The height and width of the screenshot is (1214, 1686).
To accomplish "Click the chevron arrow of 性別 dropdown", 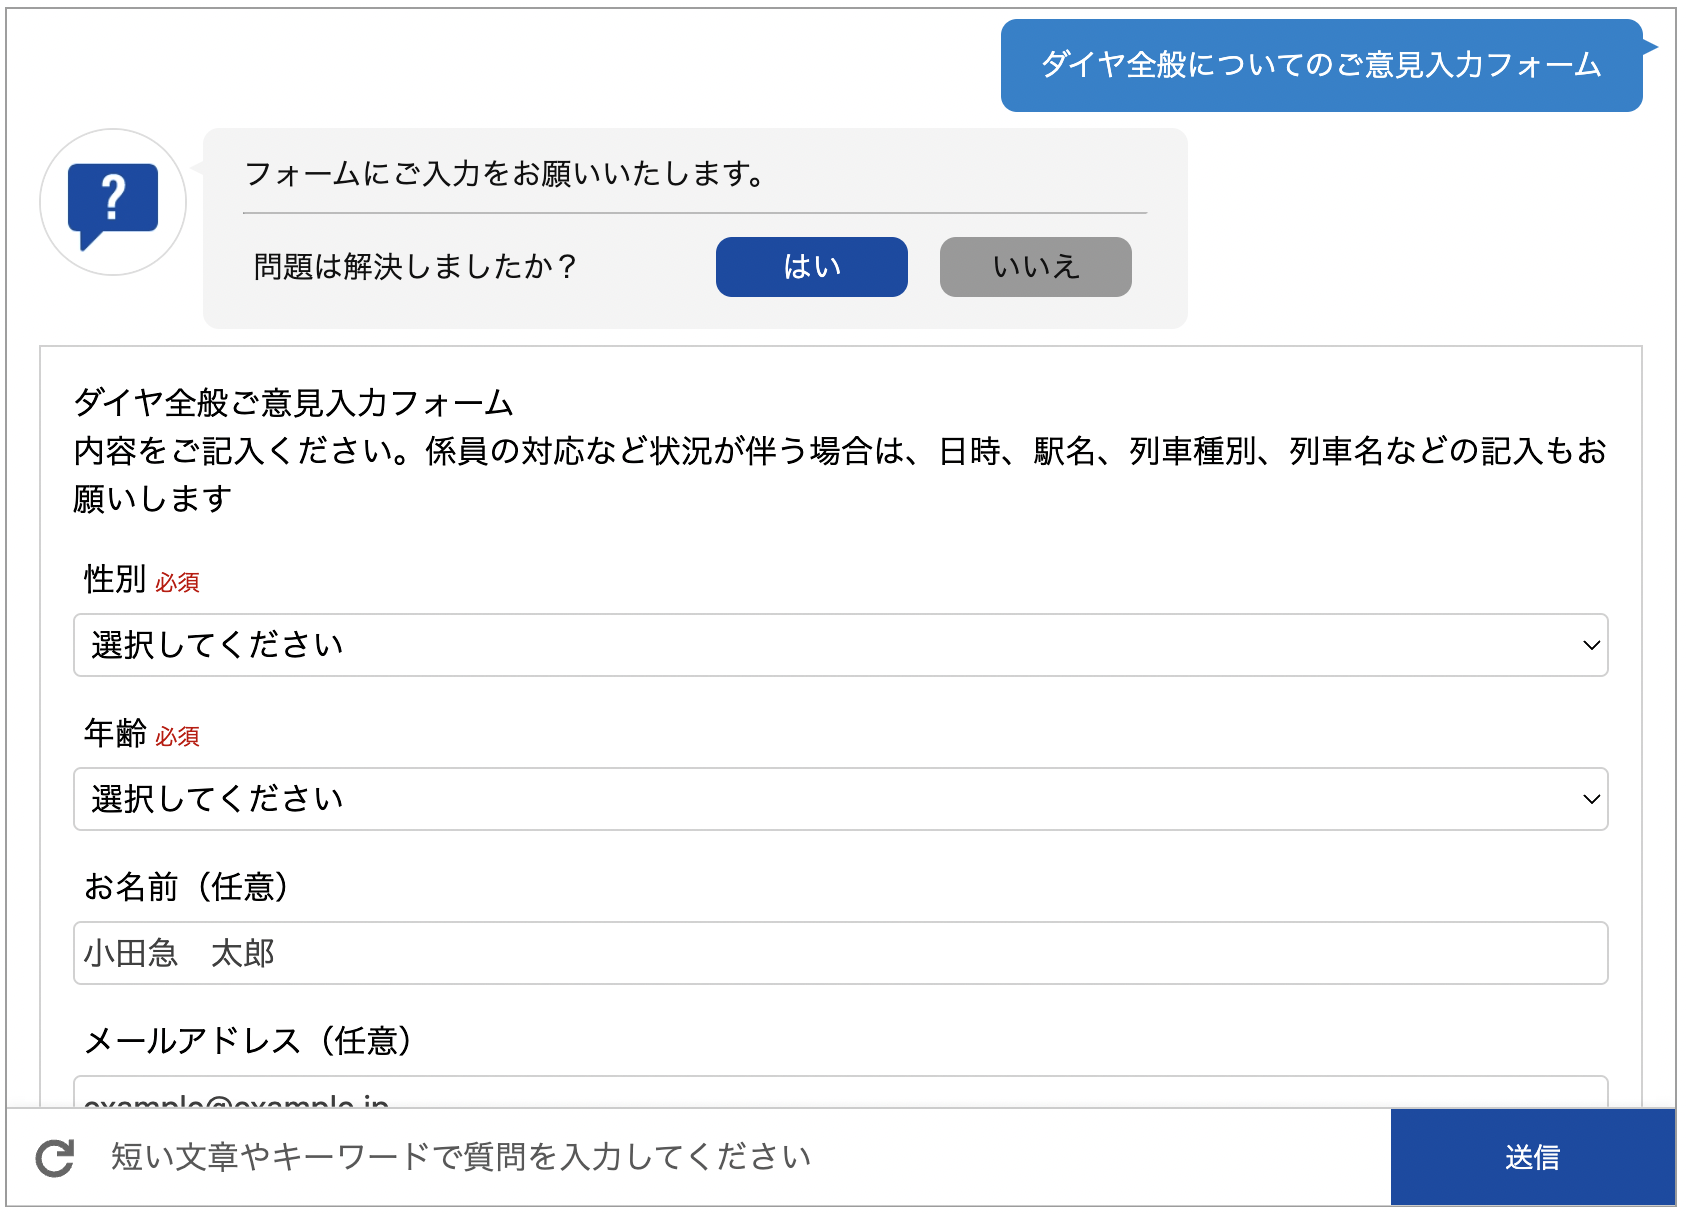I will (x=1591, y=646).
